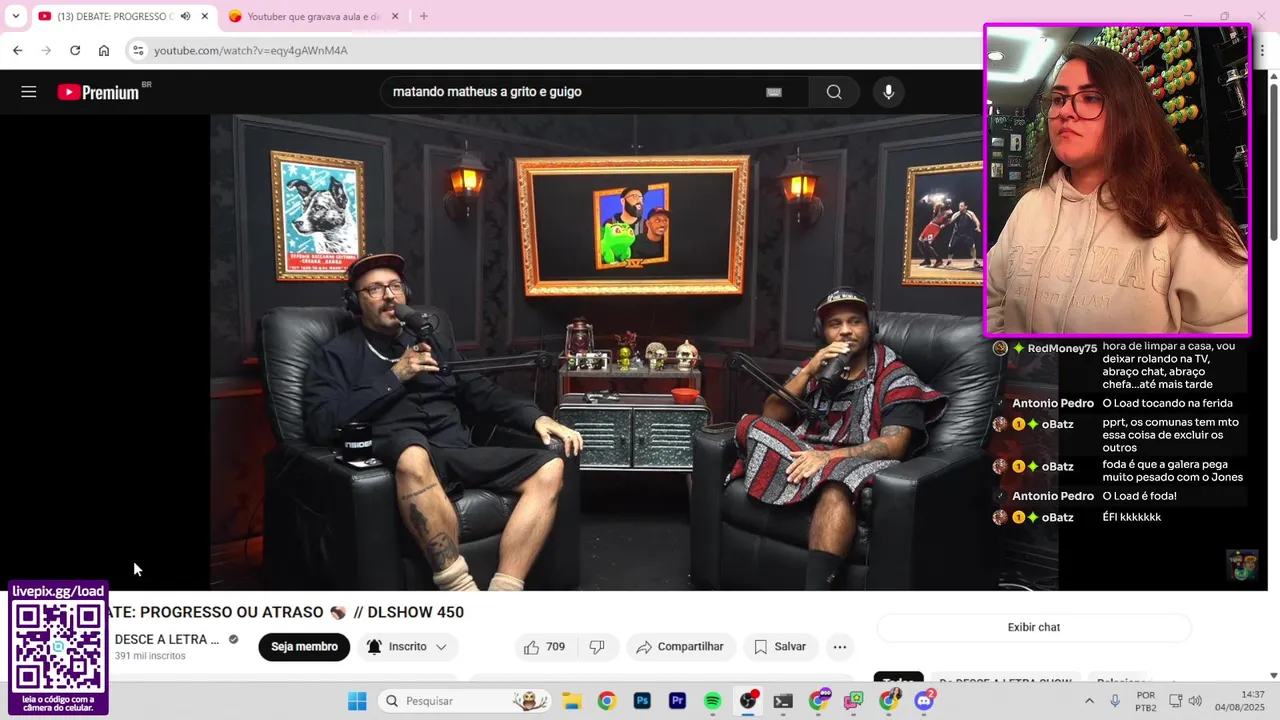Close the Youtuber que gravava aula tab
Image resolution: width=1280 pixels, height=720 pixels.
[395, 16]
